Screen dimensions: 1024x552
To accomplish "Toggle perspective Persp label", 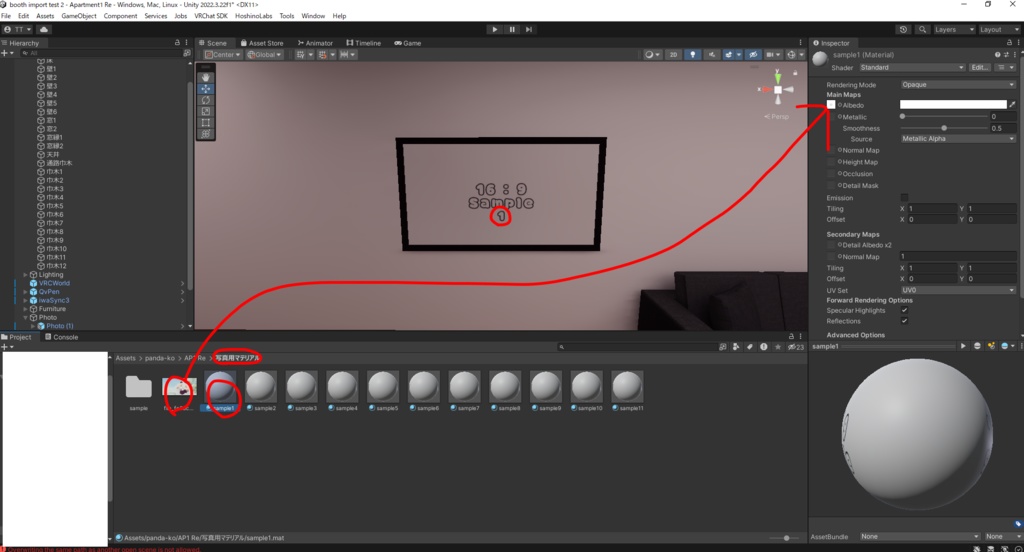I will click(776, 116).
